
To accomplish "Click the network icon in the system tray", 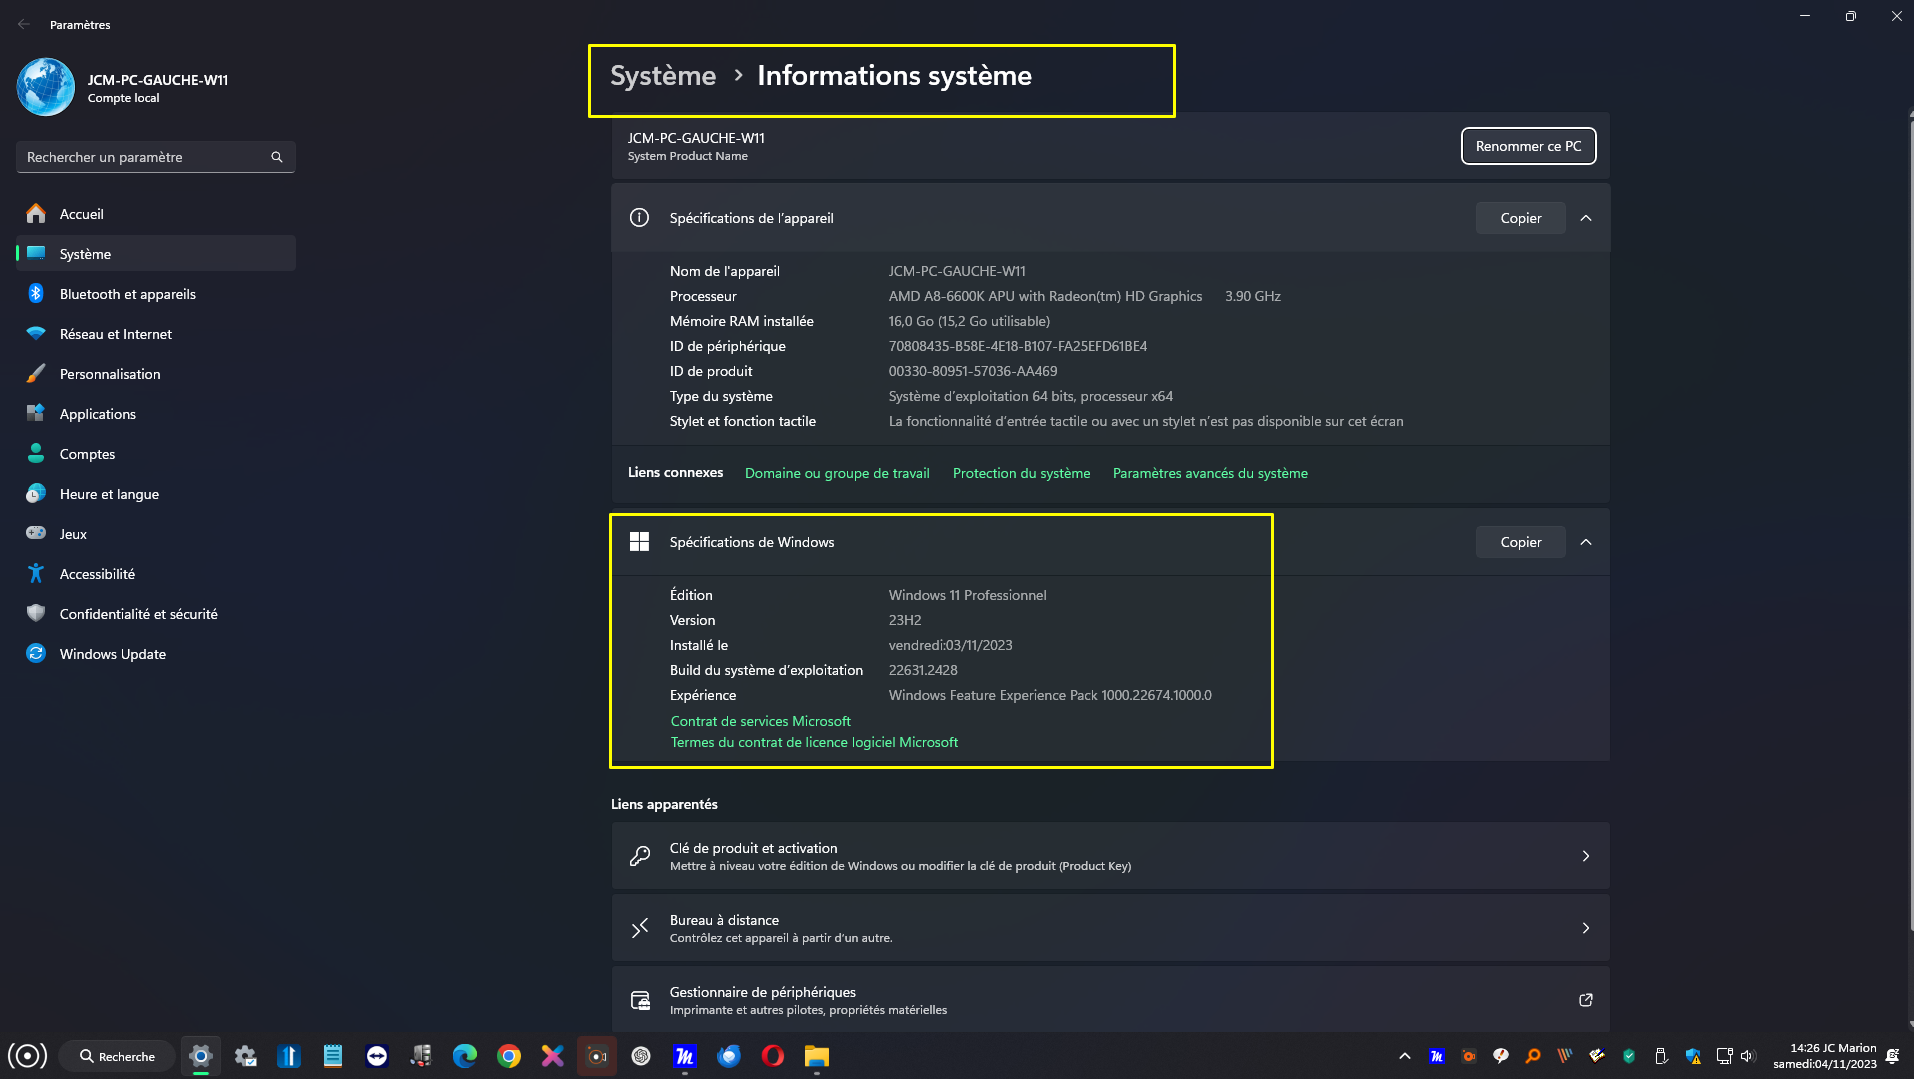I will click(1724, 1056).
